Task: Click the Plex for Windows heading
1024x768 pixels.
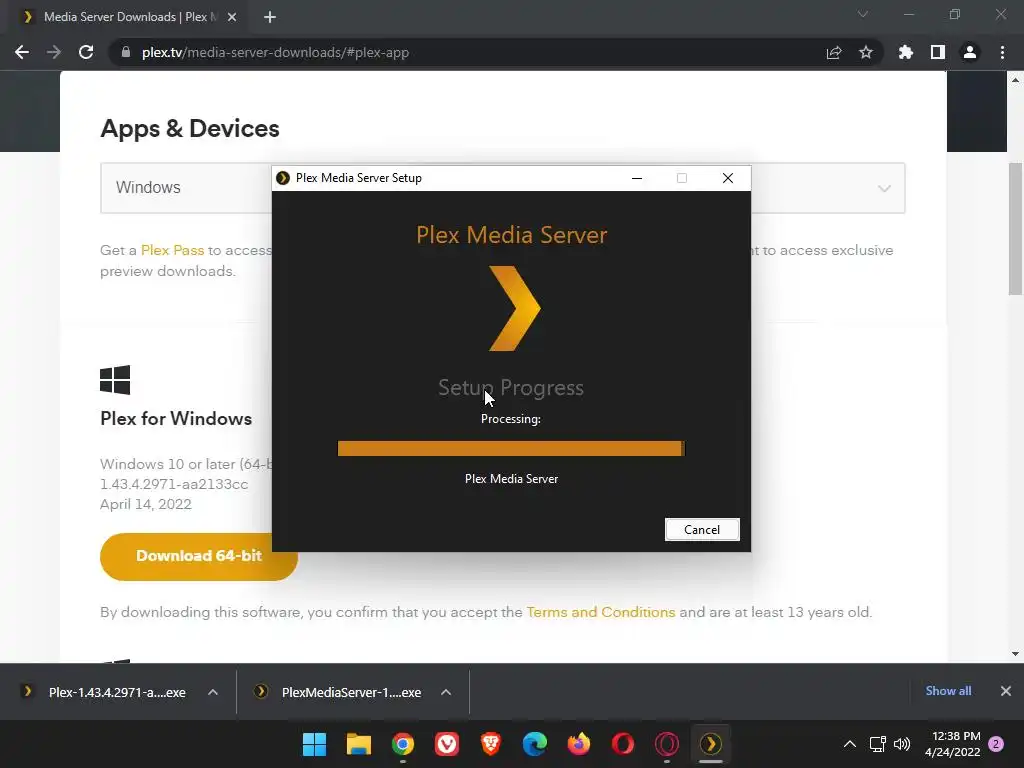Action: (x=176, y=419)
